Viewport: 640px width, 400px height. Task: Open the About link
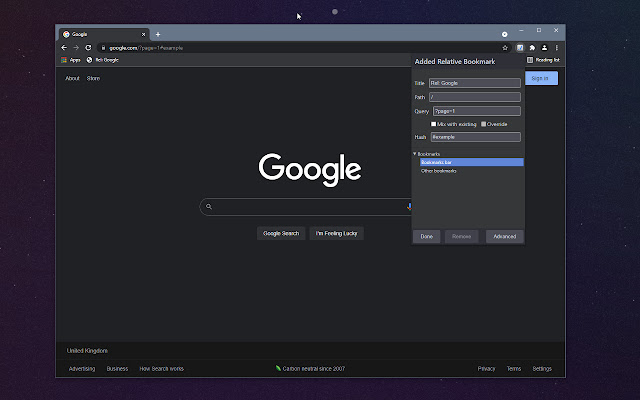point(72,78)
